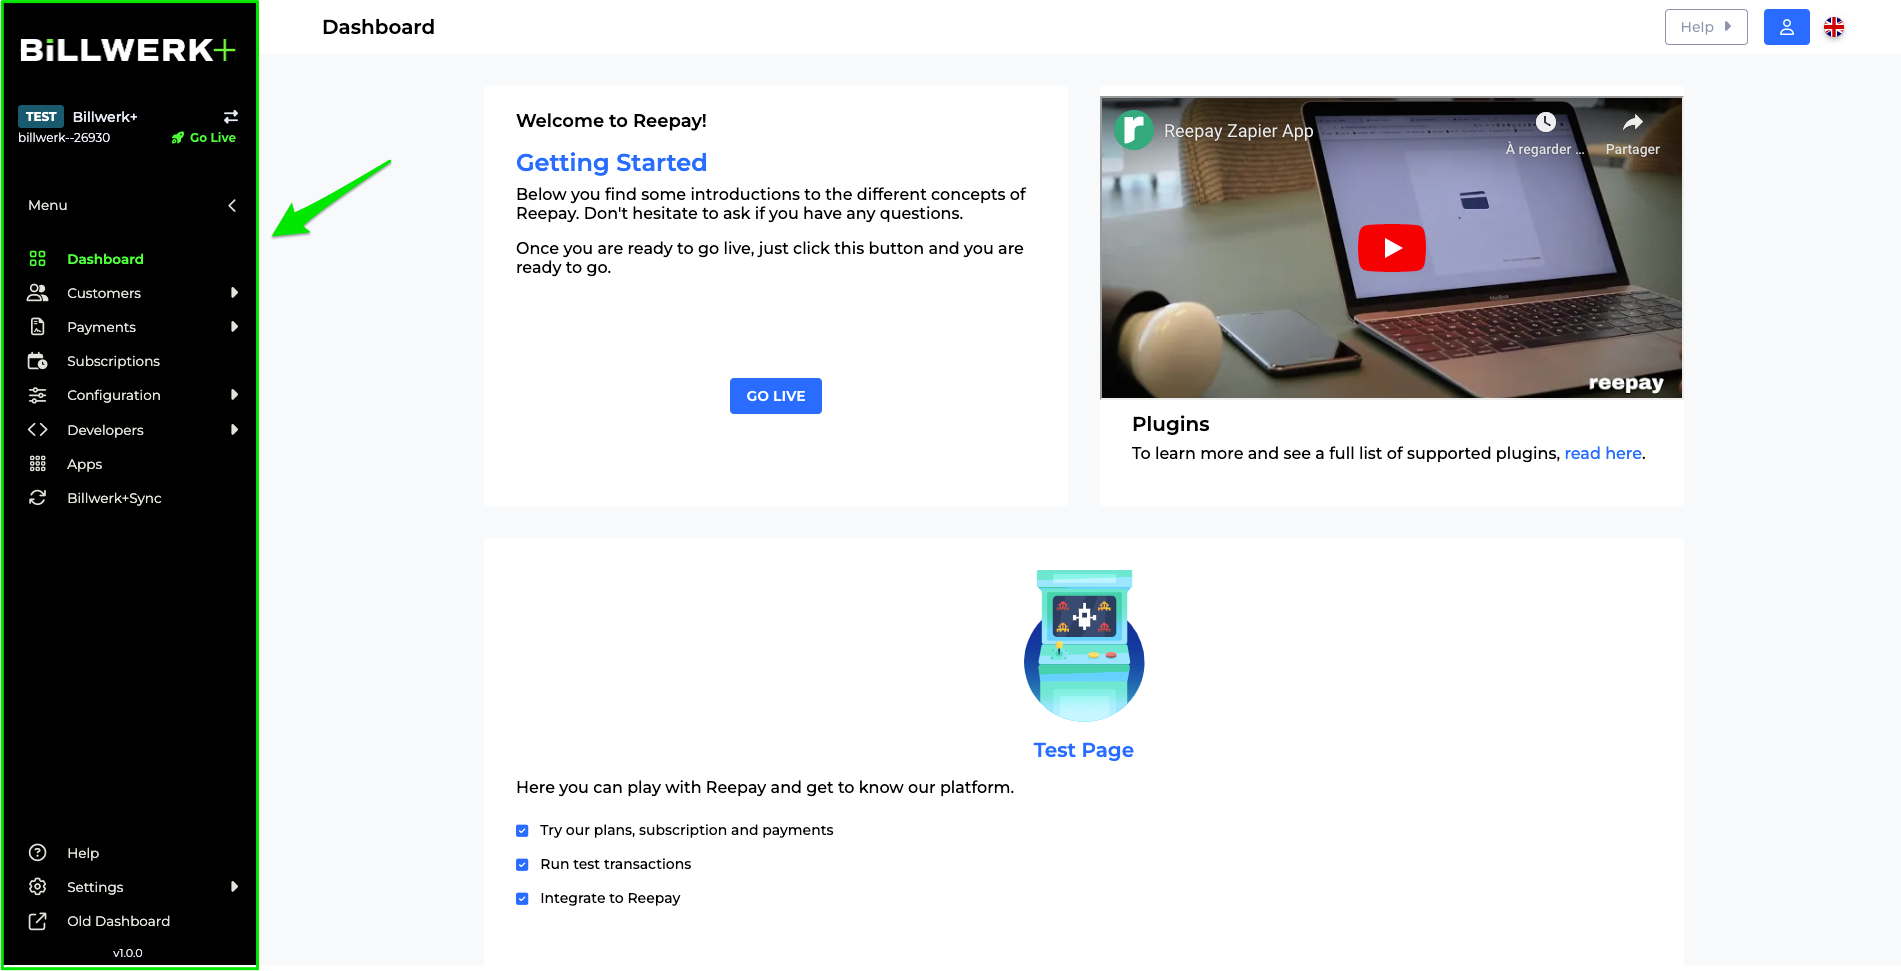1901x971 pixels.
Task: Click the blue GO LIVE button
Action: (776, 396)
